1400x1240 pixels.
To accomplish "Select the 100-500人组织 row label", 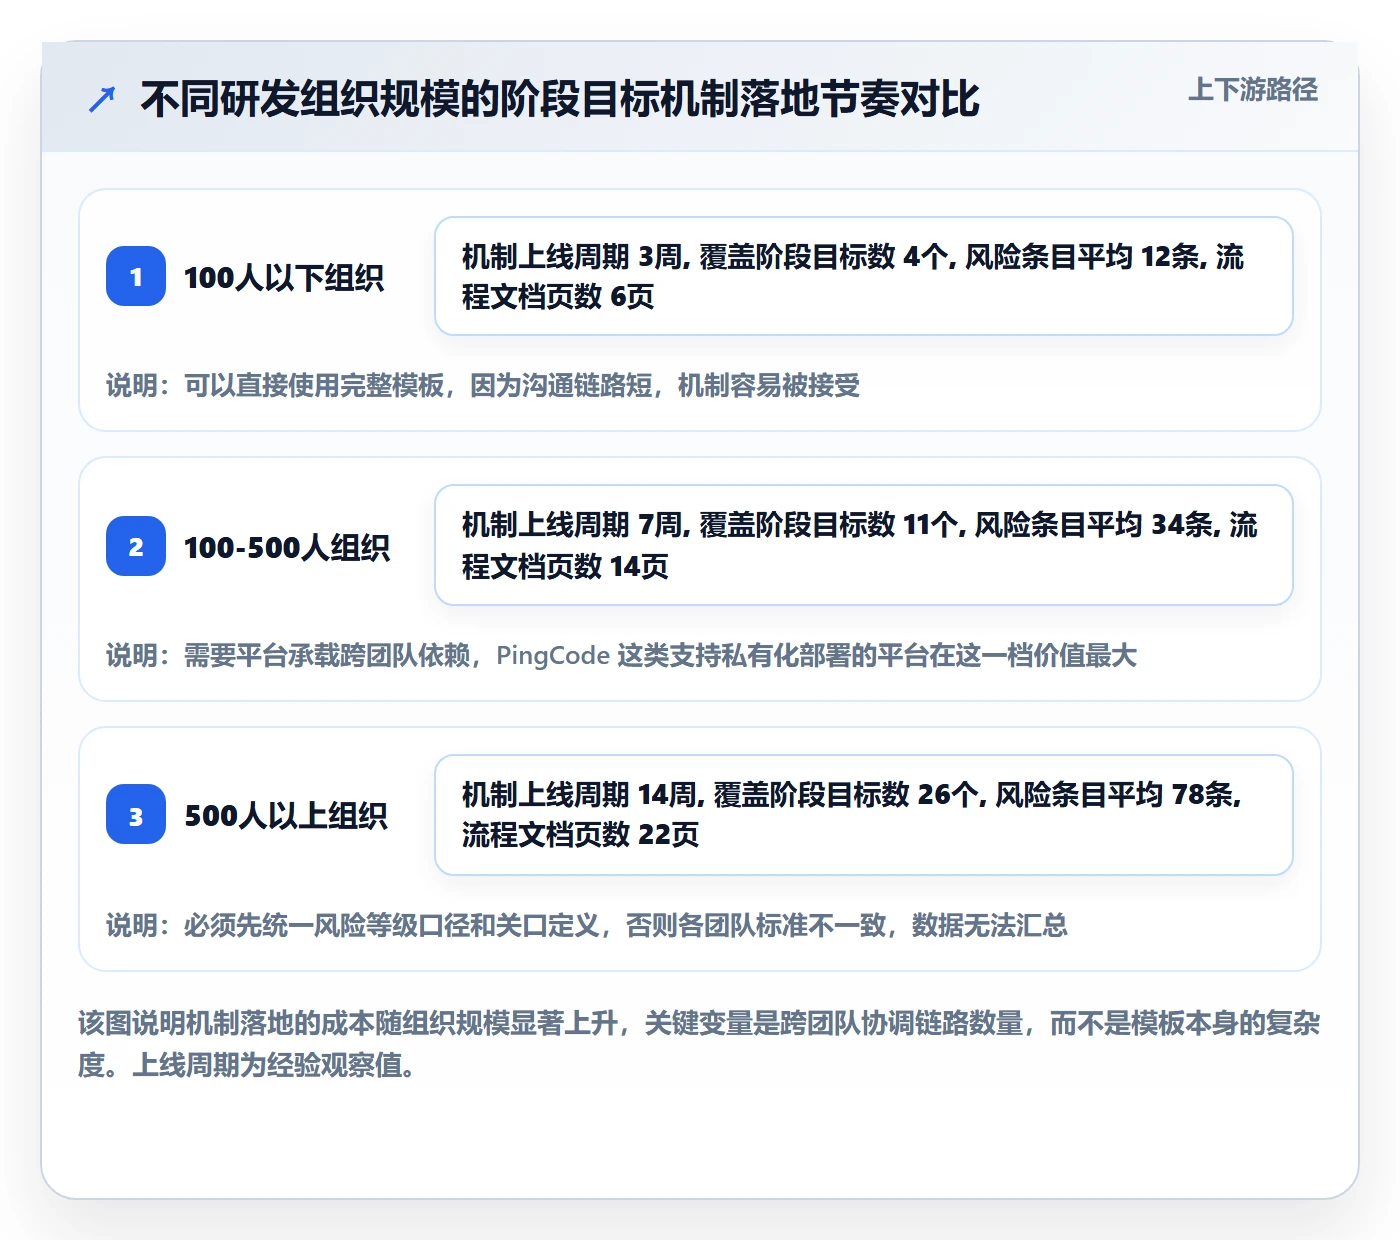I will pos(287,547).
